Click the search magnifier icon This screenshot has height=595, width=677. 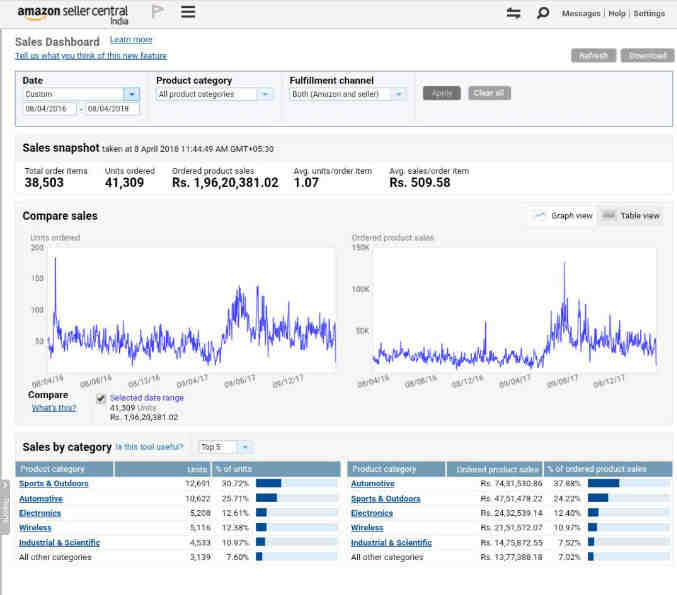[543, 13]
